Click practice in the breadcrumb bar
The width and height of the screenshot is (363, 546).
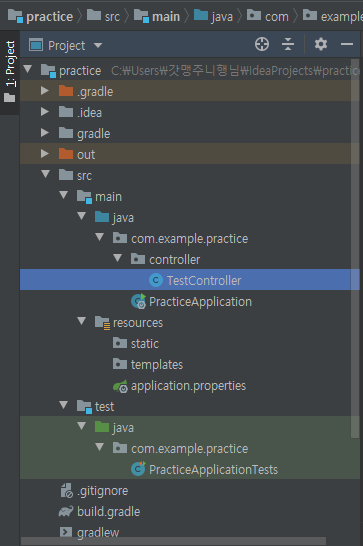[x=40, y=16]
